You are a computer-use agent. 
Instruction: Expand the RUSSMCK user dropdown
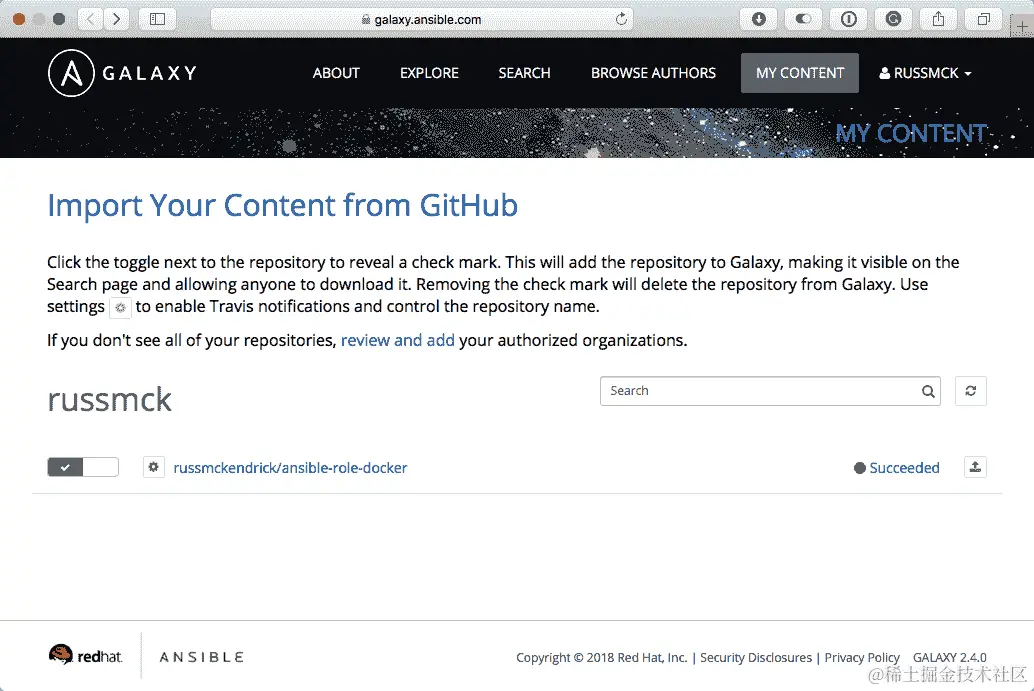(925, 73)
